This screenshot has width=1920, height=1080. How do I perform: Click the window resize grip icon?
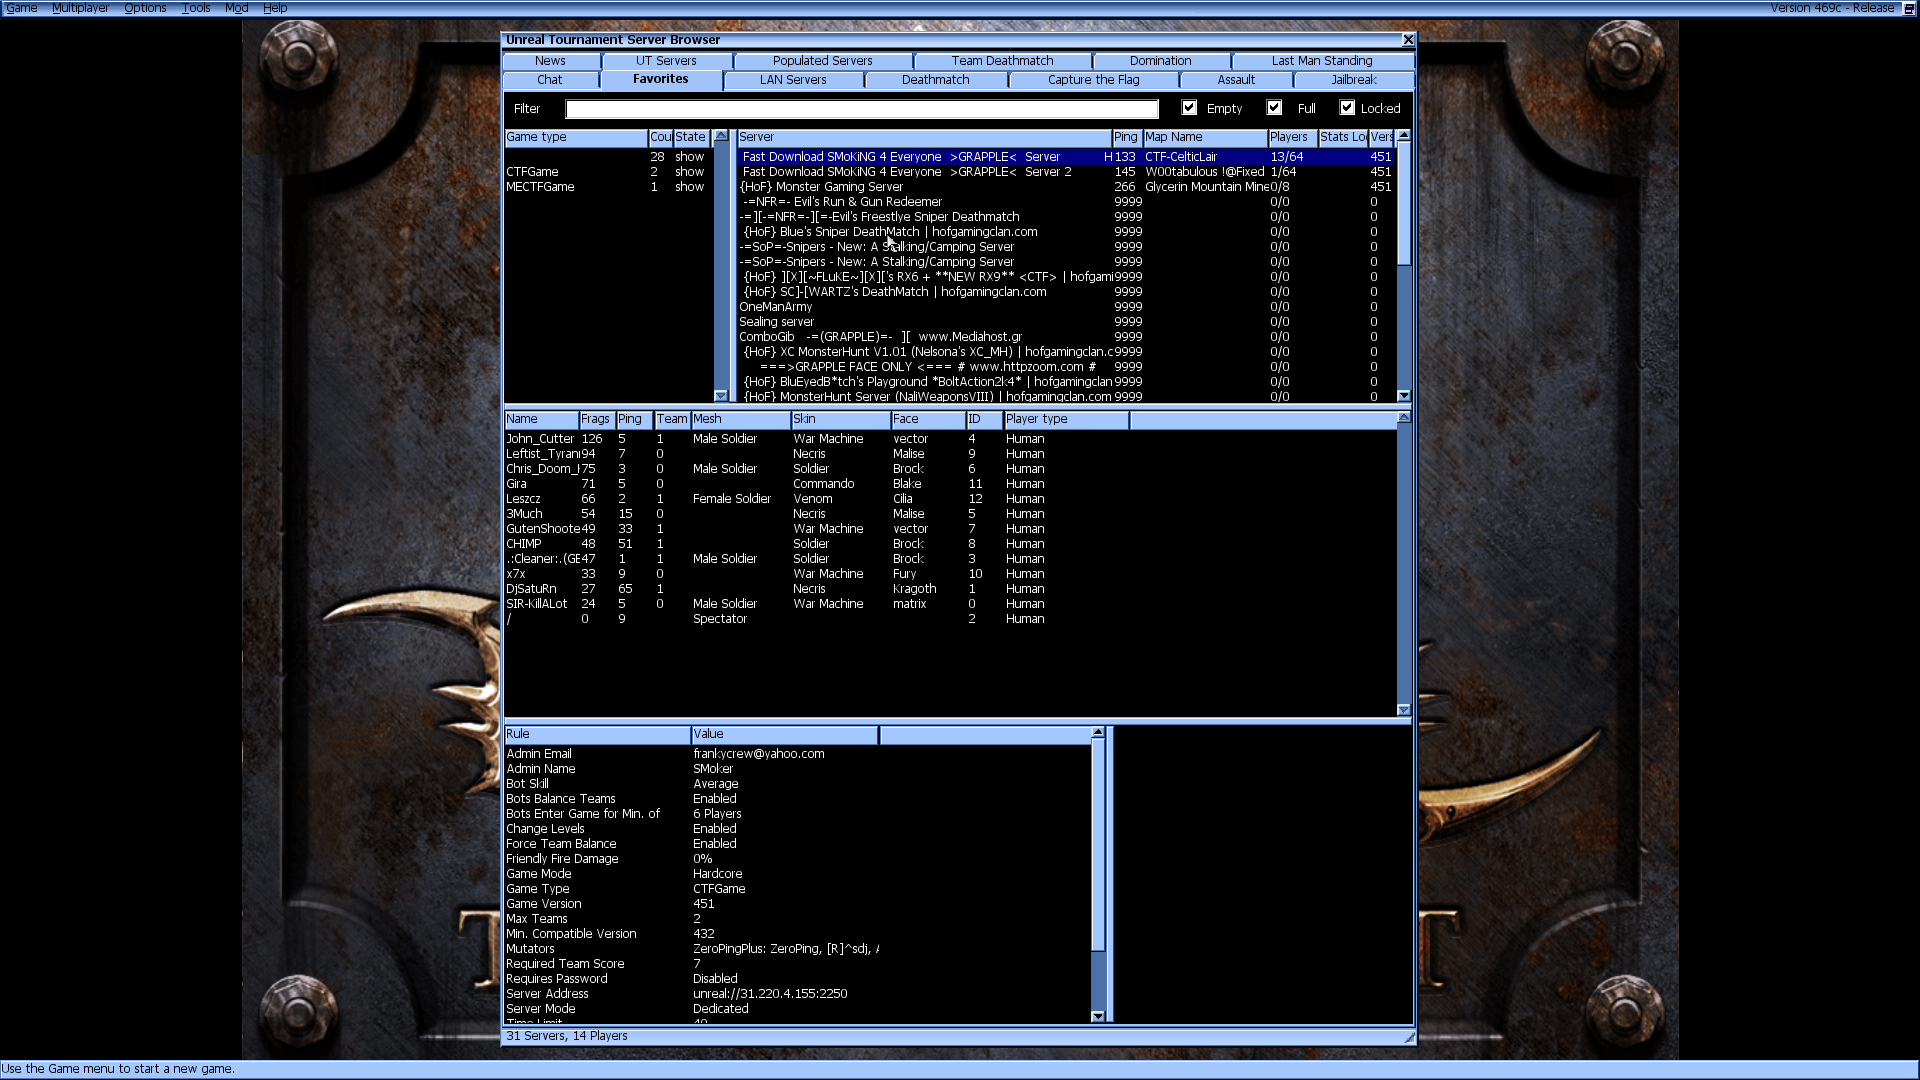pyautogui.click(x=1409, y=1037)
